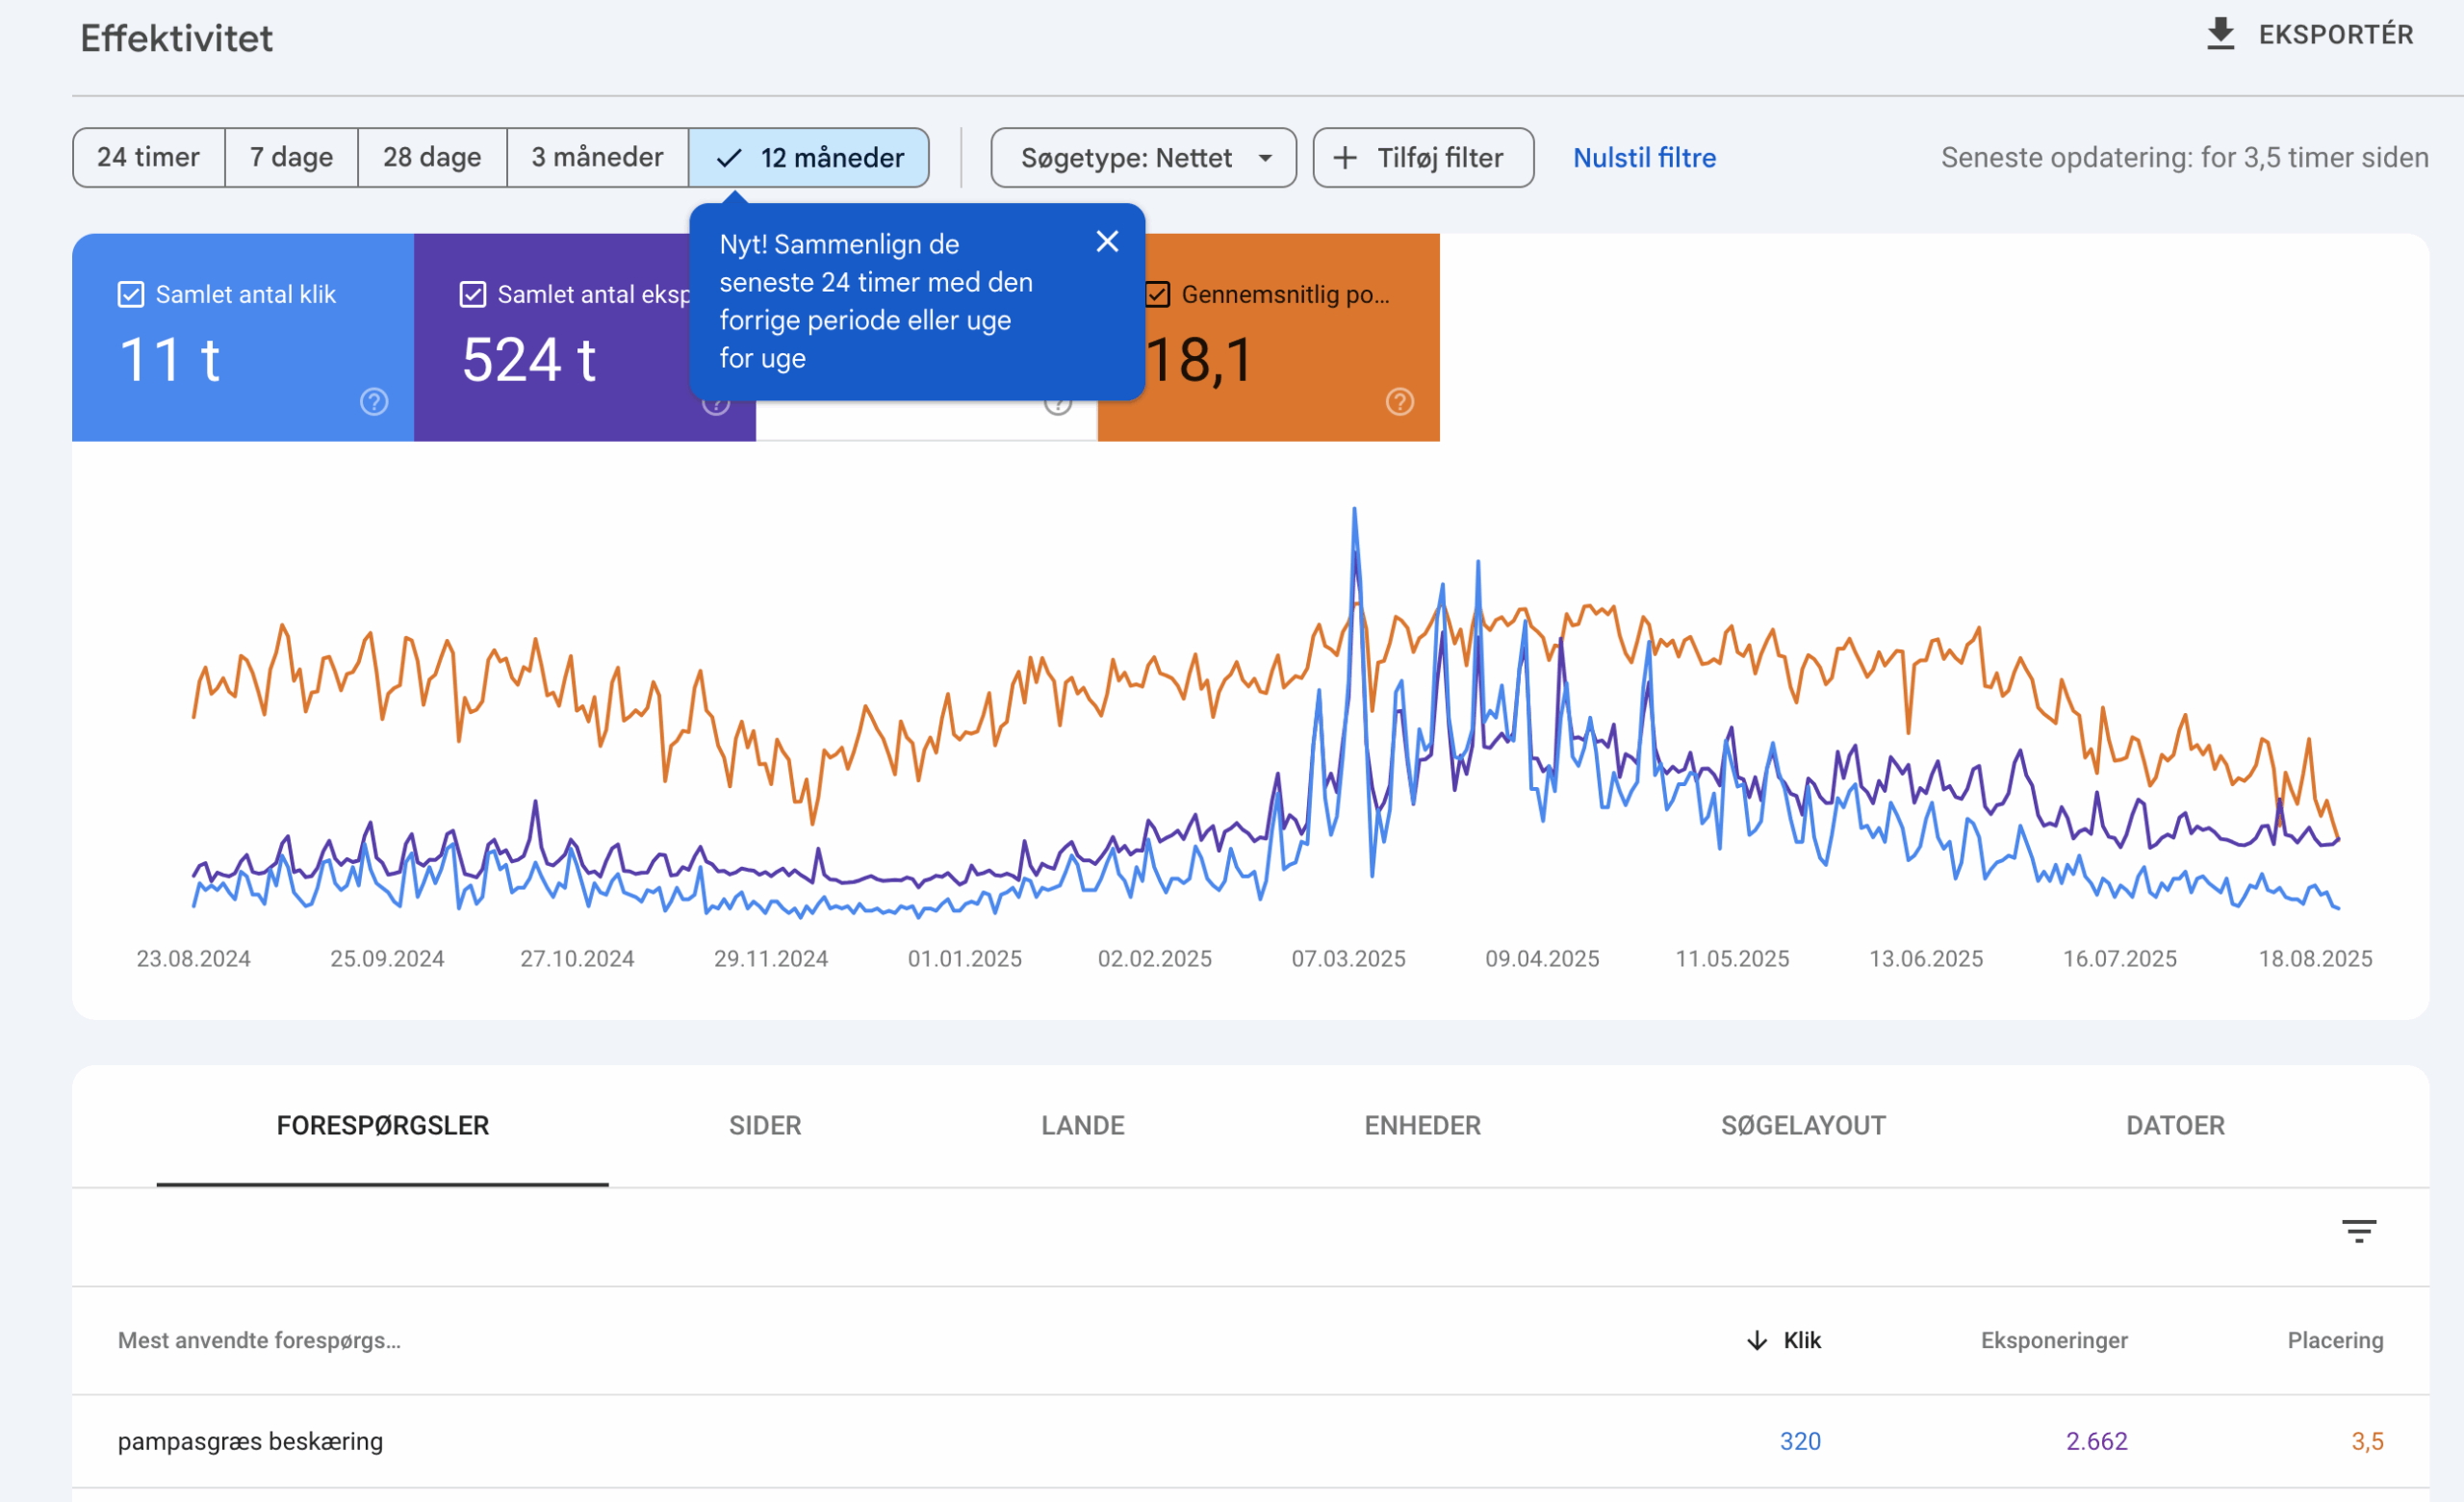Image resolution: width=2464 pixels, height=1502 pixels.
Task: Click help icon on Gennemsnitlig position card
Action: [x=1399, y=401]
